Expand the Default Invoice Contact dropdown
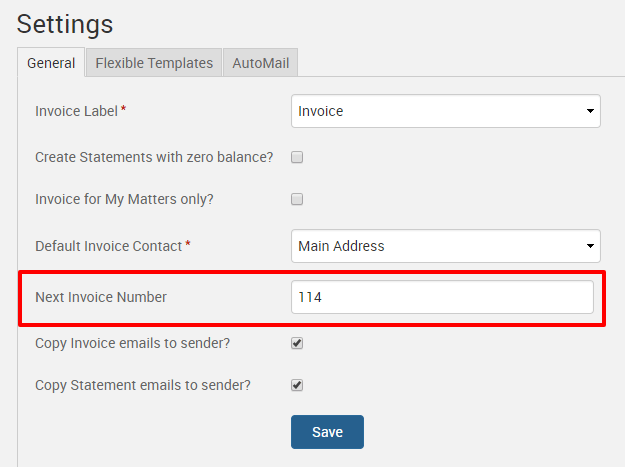 tap(445, 245)
